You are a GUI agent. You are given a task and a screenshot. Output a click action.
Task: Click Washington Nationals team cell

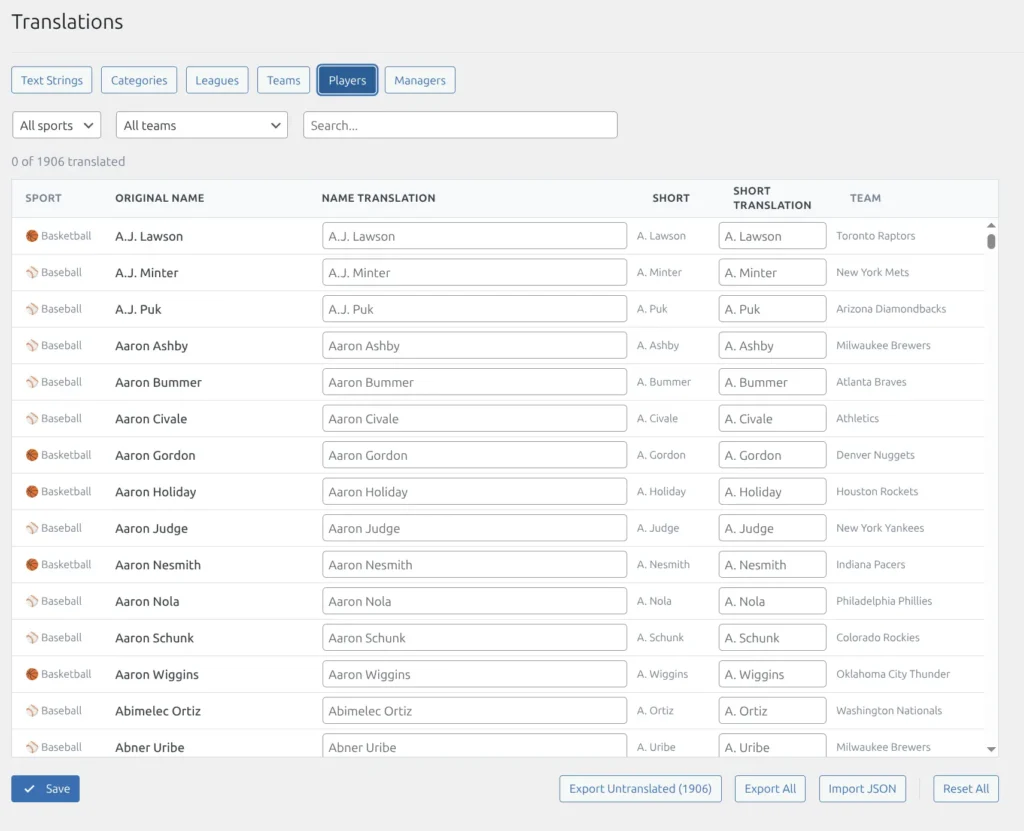point(889,711)
